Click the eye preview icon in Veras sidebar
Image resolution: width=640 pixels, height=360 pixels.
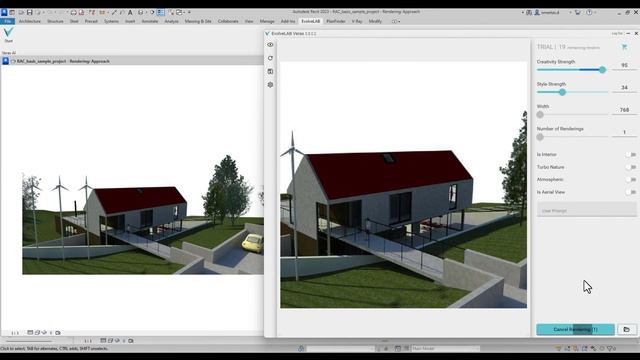[270, 44]
